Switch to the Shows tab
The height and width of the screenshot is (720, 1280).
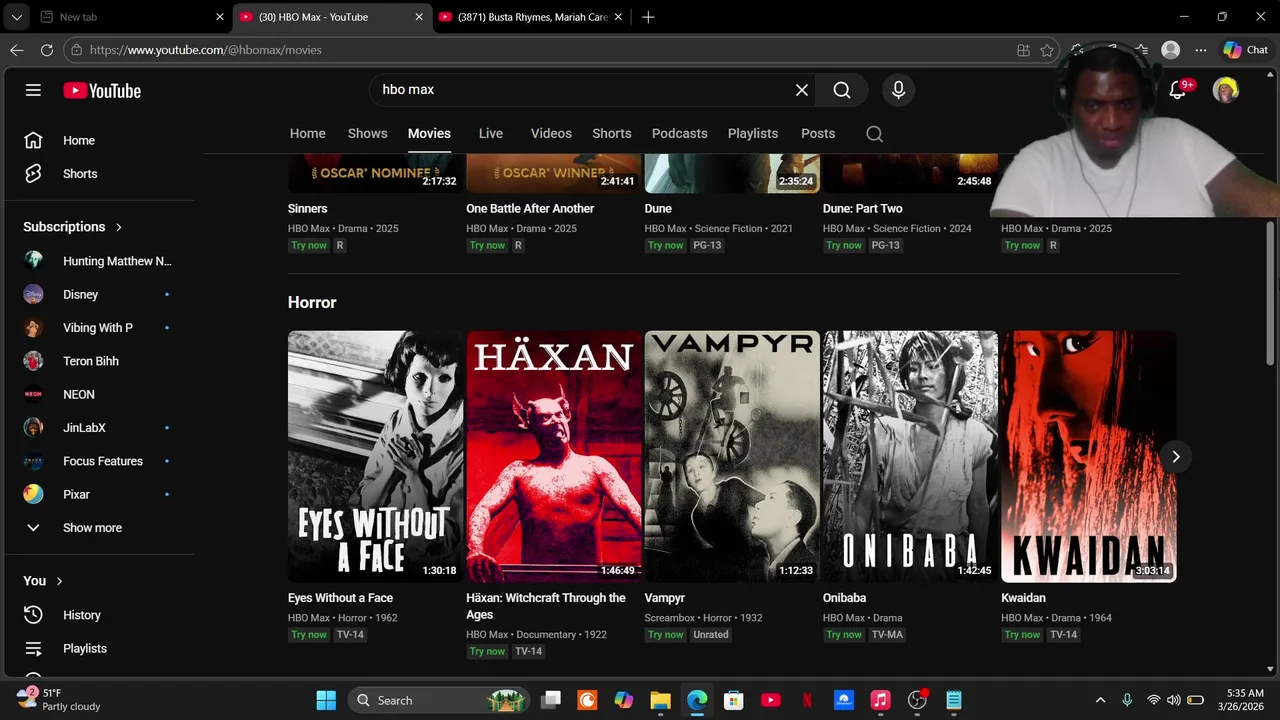(x=367, y=133)
